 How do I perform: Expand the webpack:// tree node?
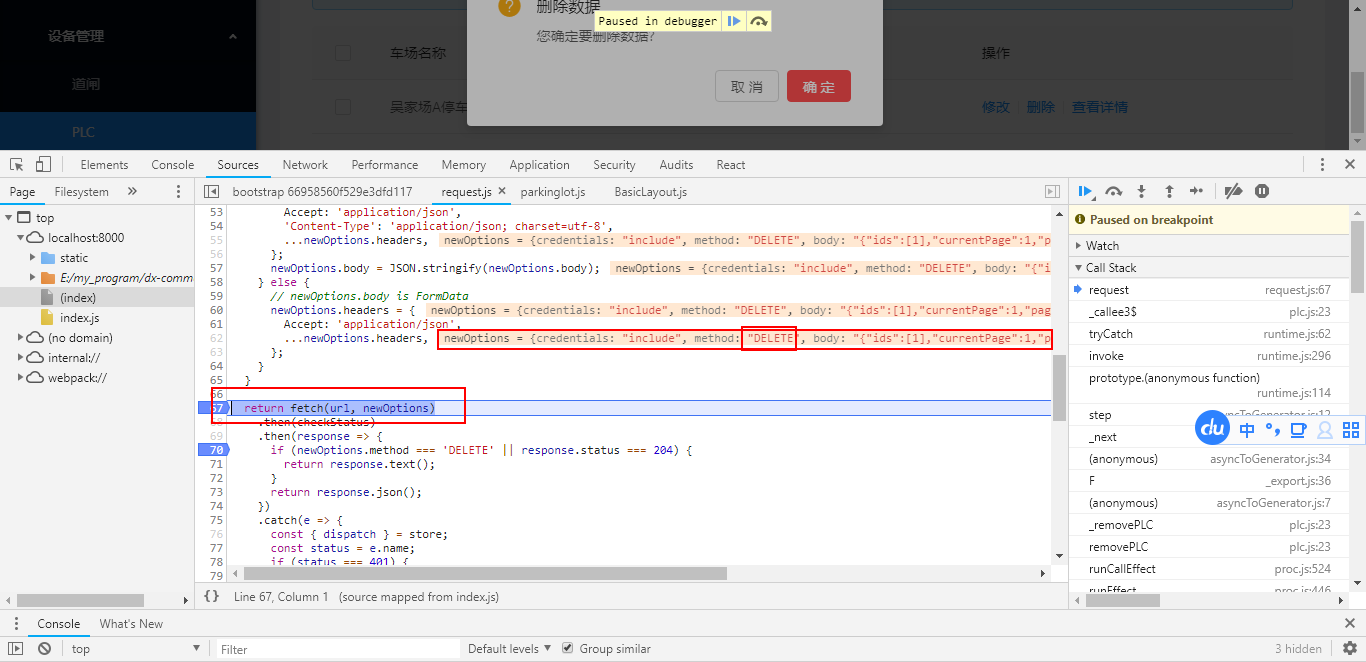(22, 377)
